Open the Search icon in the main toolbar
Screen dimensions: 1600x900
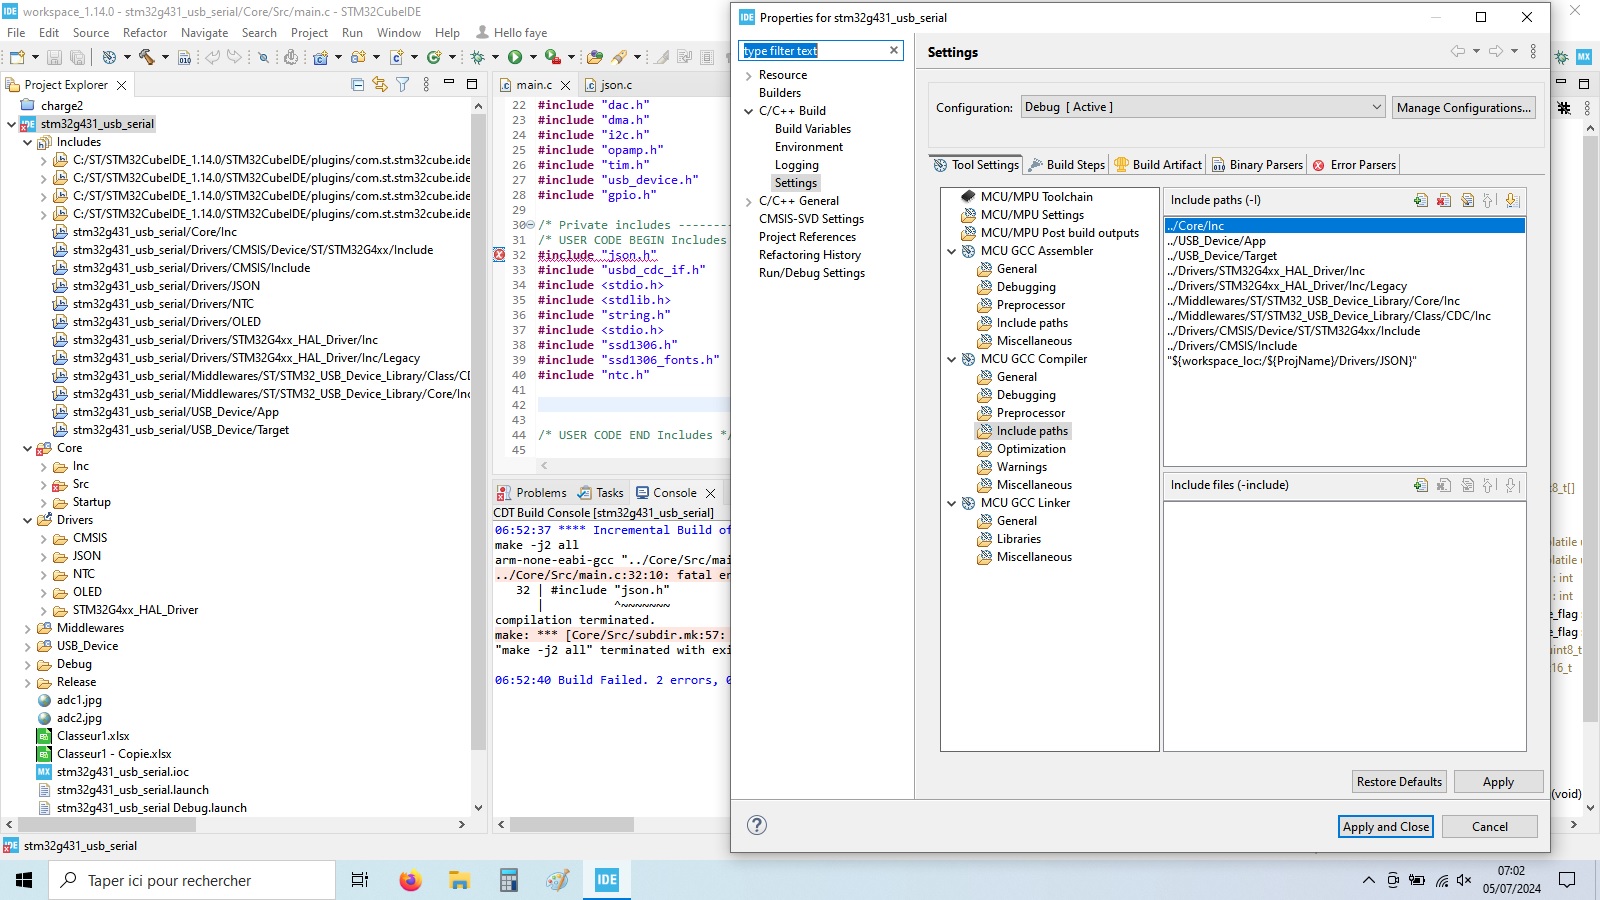tap(265, 58)
